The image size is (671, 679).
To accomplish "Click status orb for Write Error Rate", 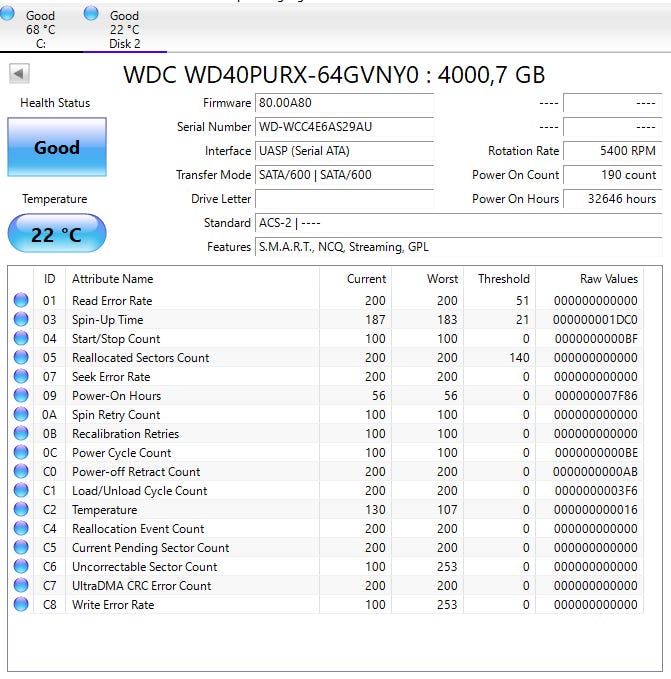I will (21, 605).
